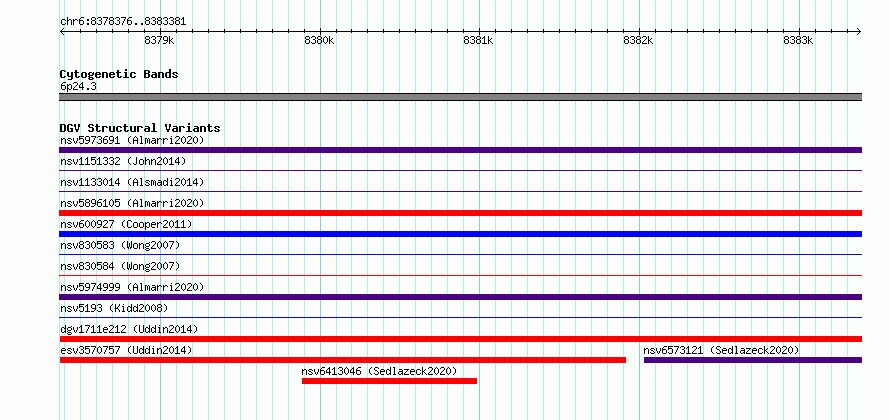Click the purple bar under nsv5974999

pos(461,297)
